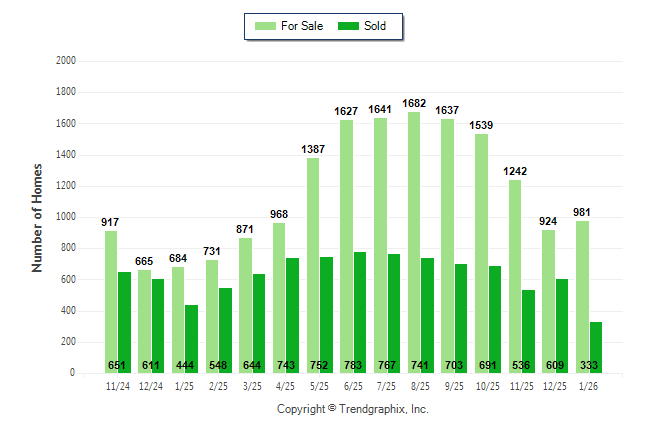Select the 1/25 Sold bar showing 444
The image size is (646, 434).
[x=191, y=338]
